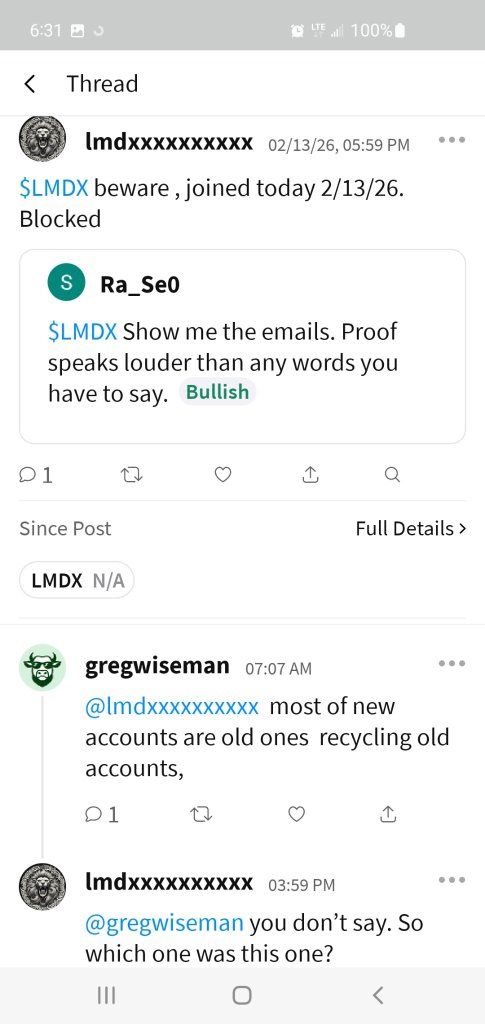The width and height of the screenshot is (485, 1024).
Task: Tap the LMDX N/A ticker chip
Action: click(x=77, y=580)
